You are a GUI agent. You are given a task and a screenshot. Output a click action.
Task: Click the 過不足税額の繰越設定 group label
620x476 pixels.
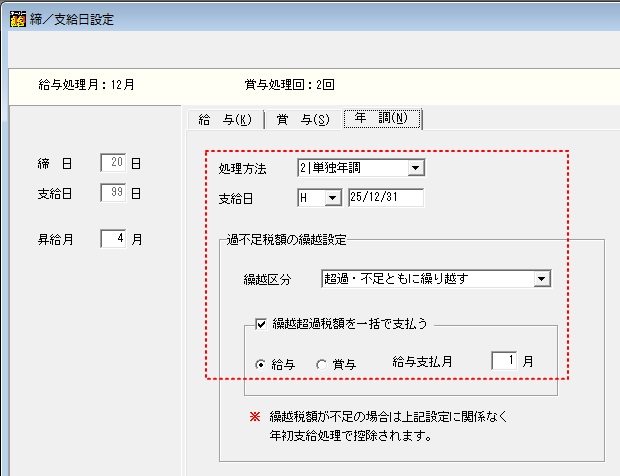coord(286,240)
